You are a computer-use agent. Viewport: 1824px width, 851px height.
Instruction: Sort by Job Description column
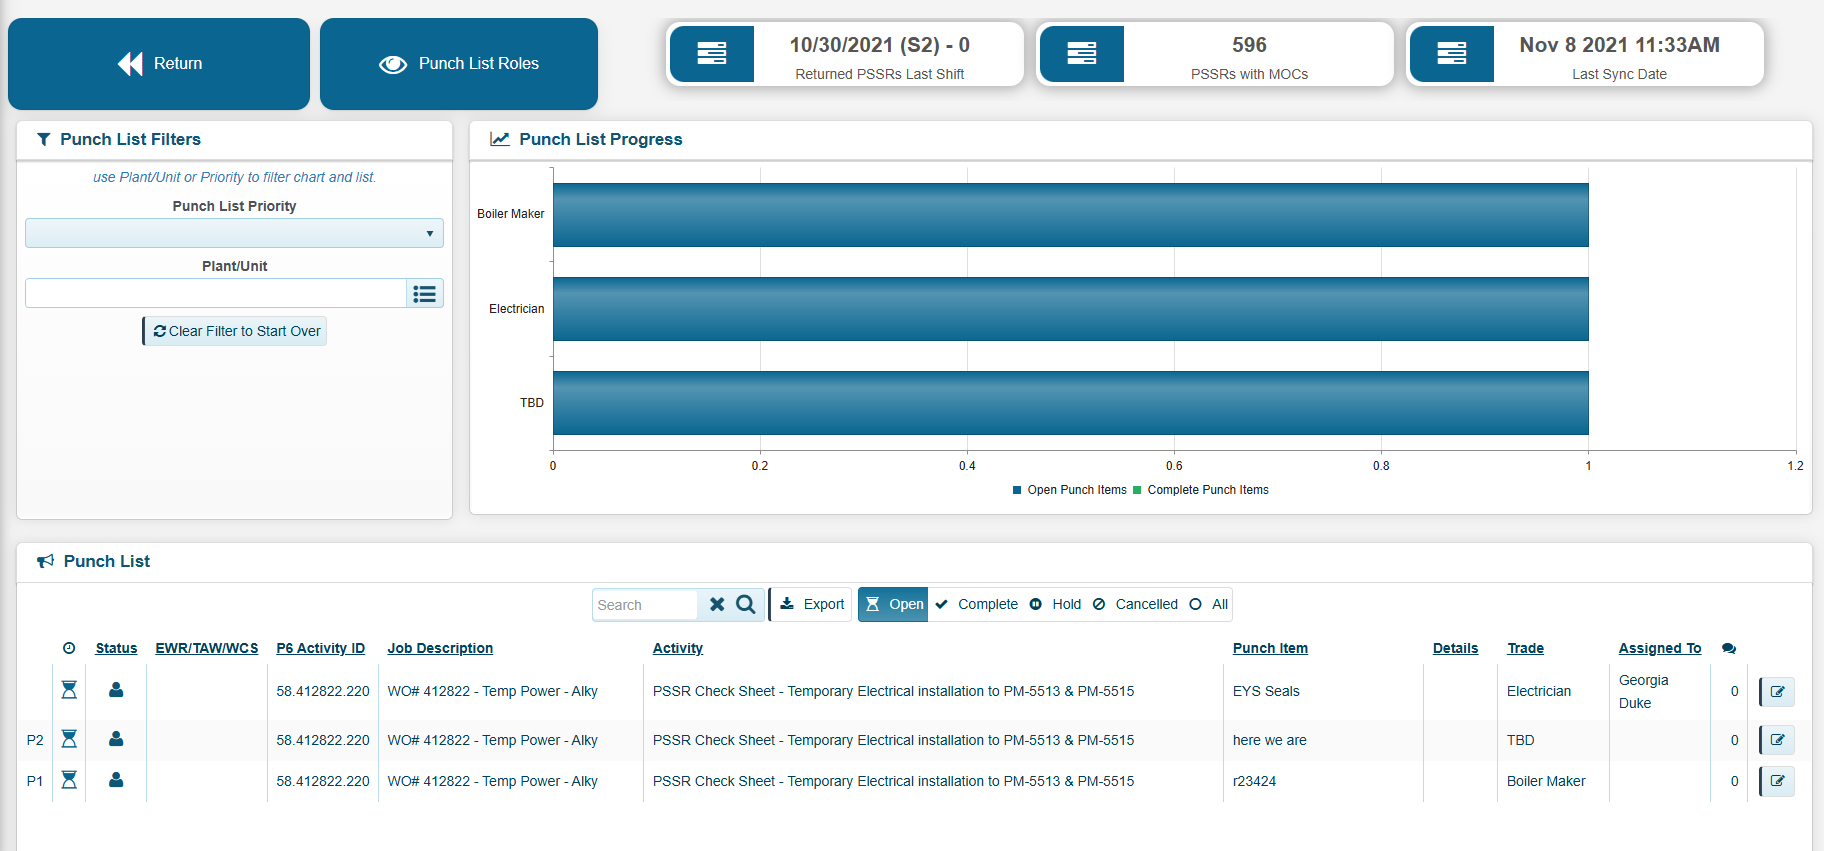click(440, 648)
